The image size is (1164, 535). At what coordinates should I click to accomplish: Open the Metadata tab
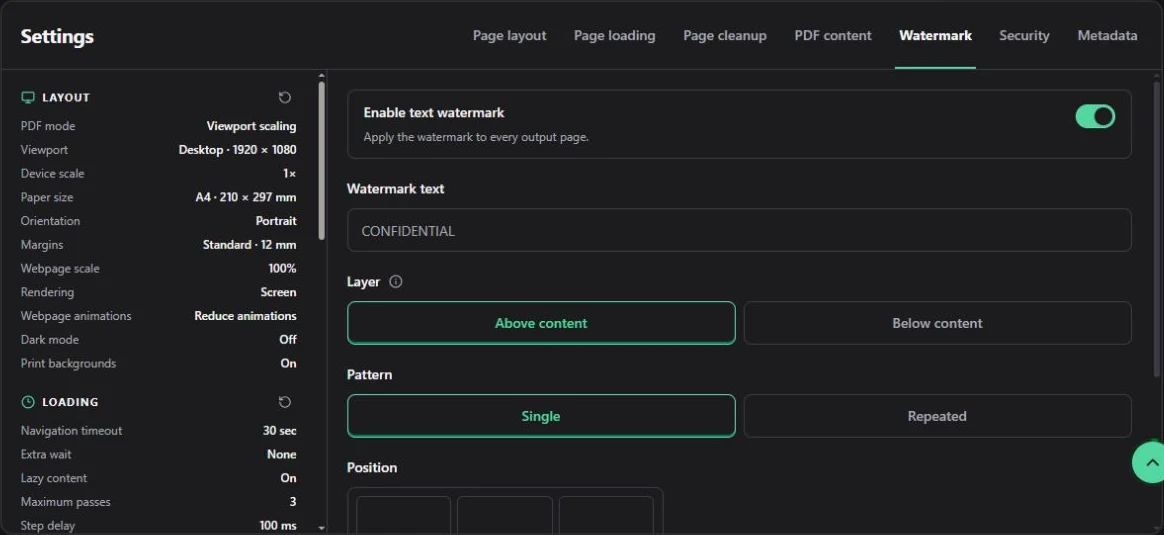point(1108,36)
